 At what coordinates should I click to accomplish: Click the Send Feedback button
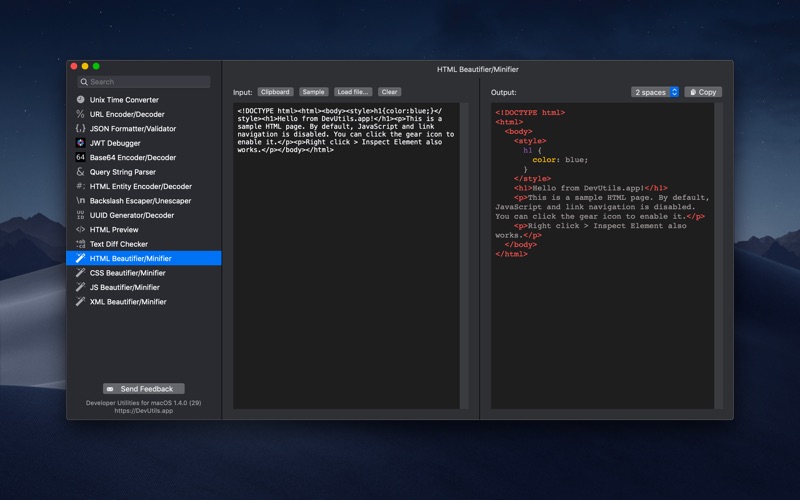coord(144,389)
